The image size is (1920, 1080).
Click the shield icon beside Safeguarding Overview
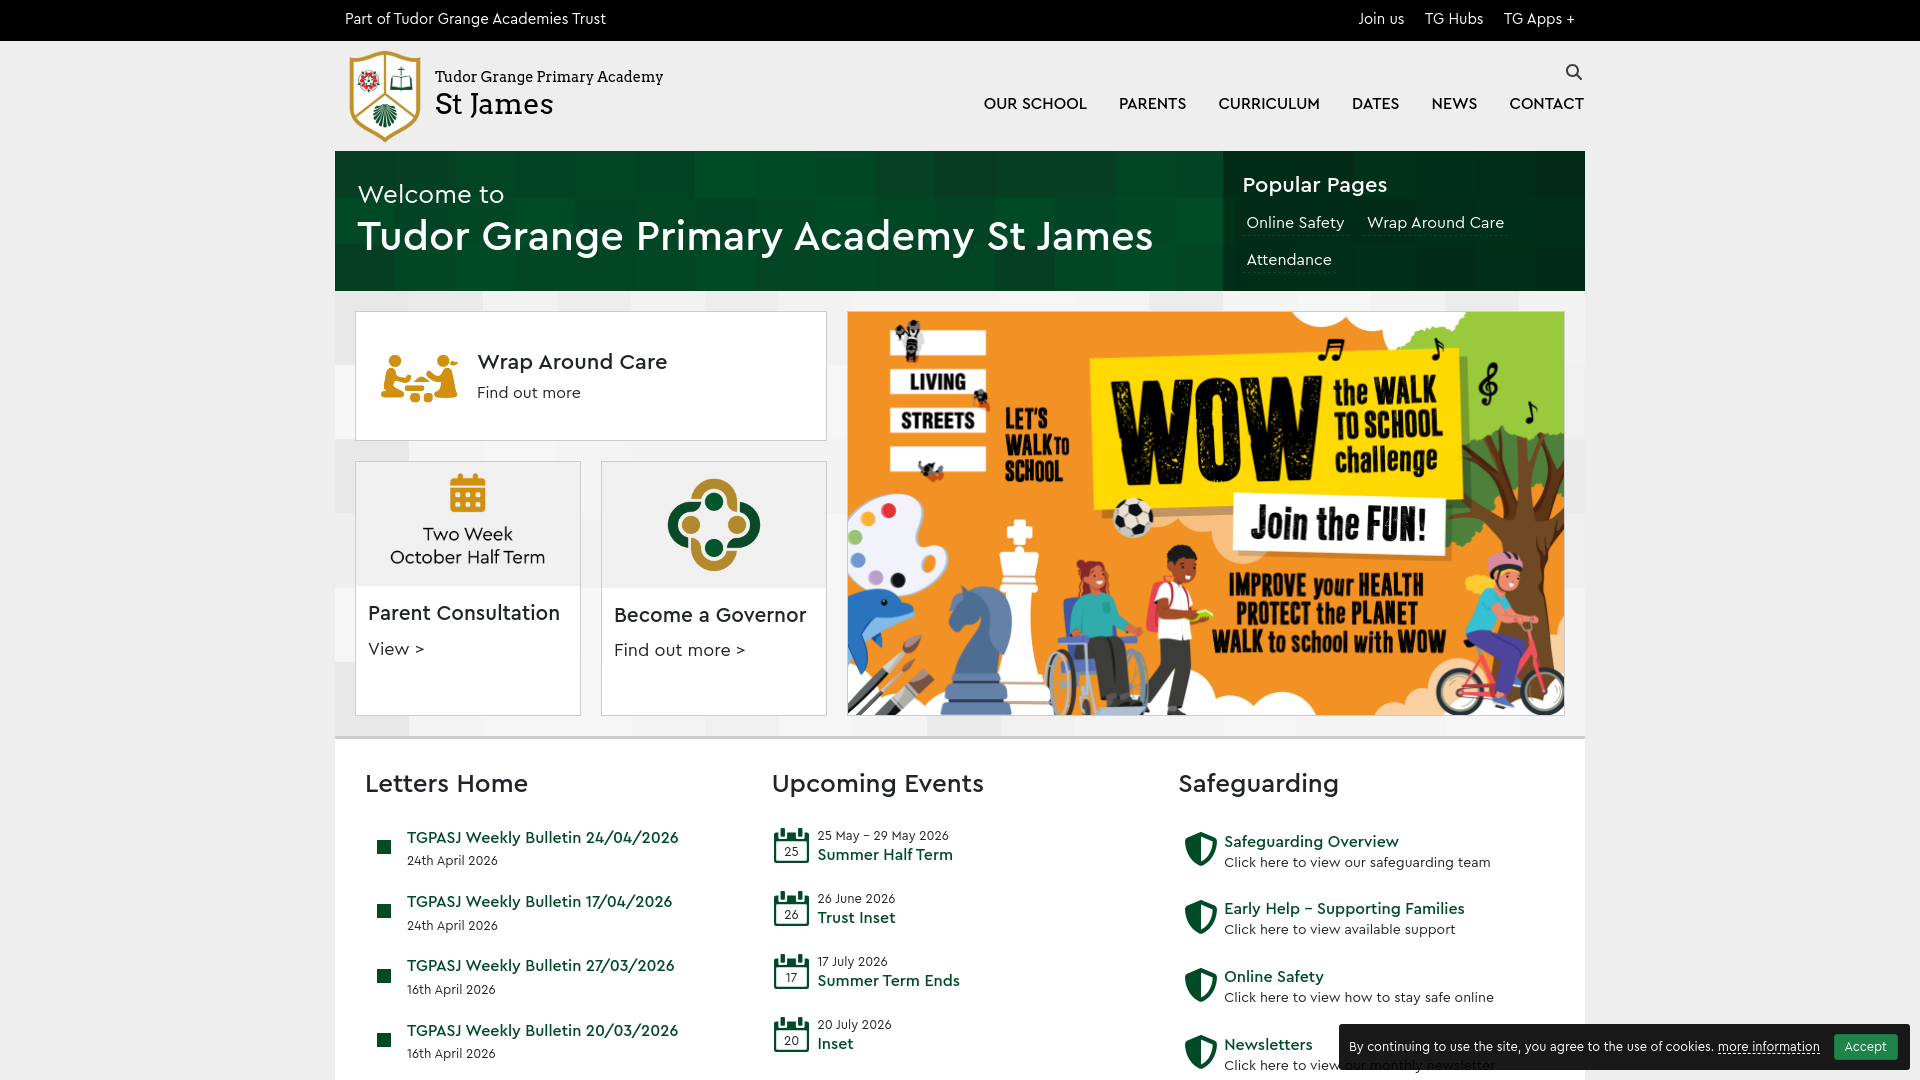click(x=1200, y=849)
